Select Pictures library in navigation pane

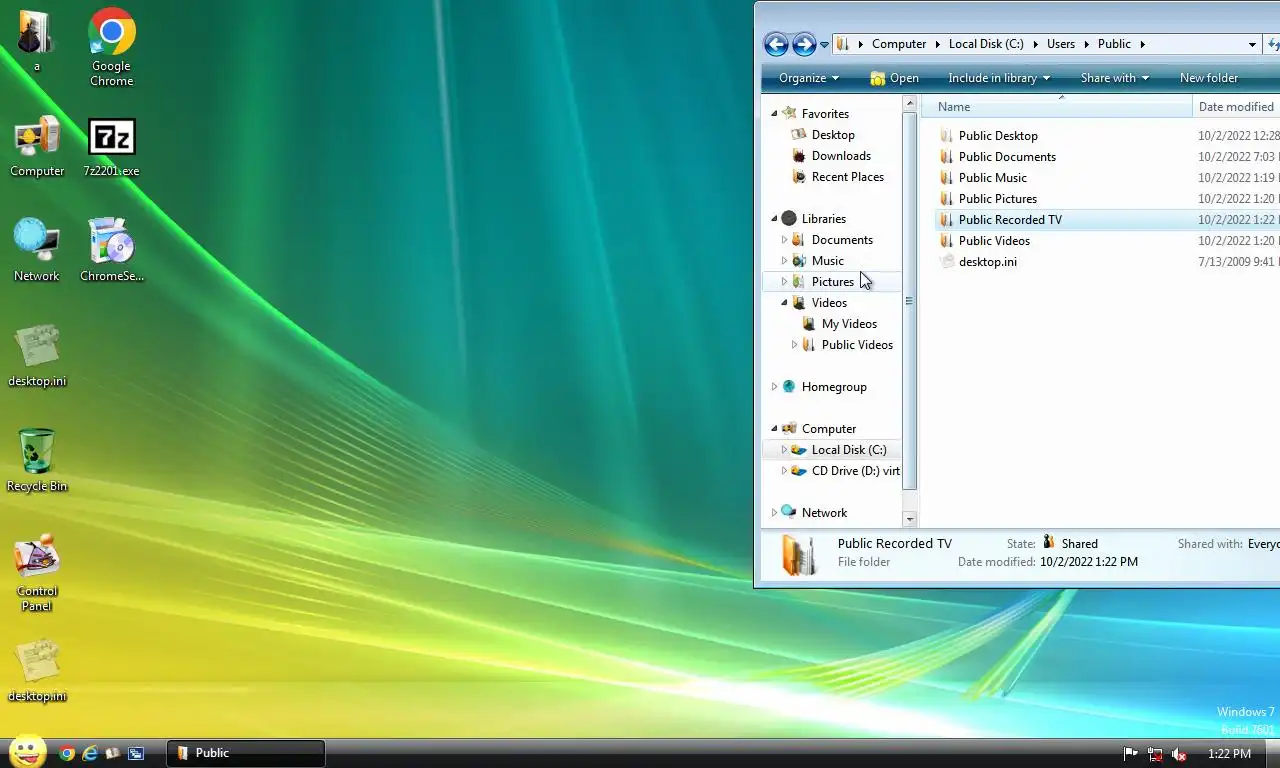pyautogui.click(x=832, y=282)
